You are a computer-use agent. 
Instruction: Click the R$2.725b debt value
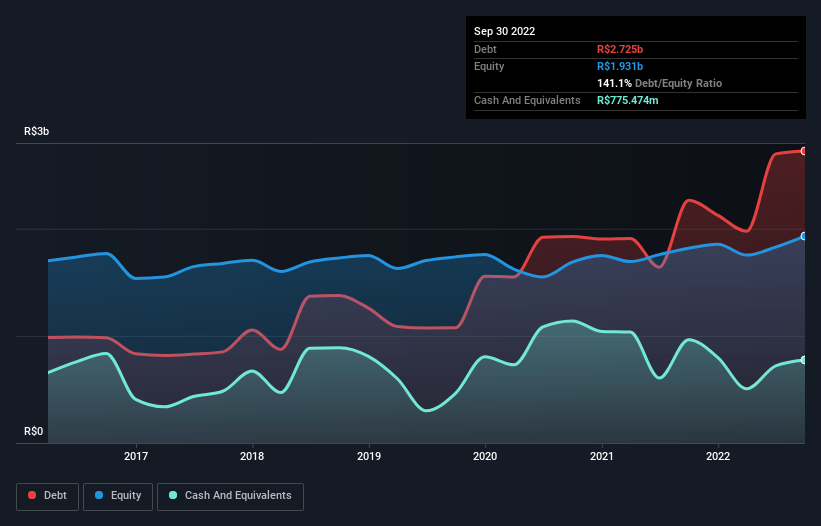[620, 49]
